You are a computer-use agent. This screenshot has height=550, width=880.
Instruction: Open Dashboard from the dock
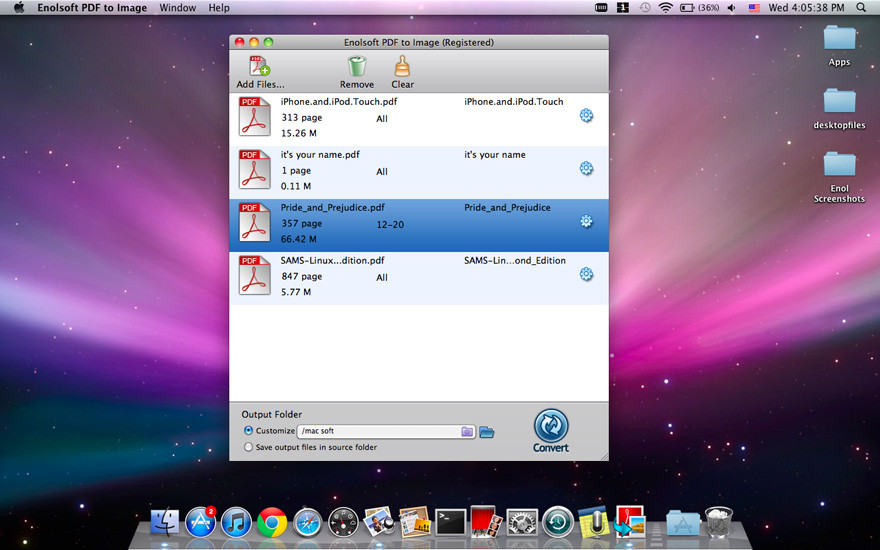343,523
